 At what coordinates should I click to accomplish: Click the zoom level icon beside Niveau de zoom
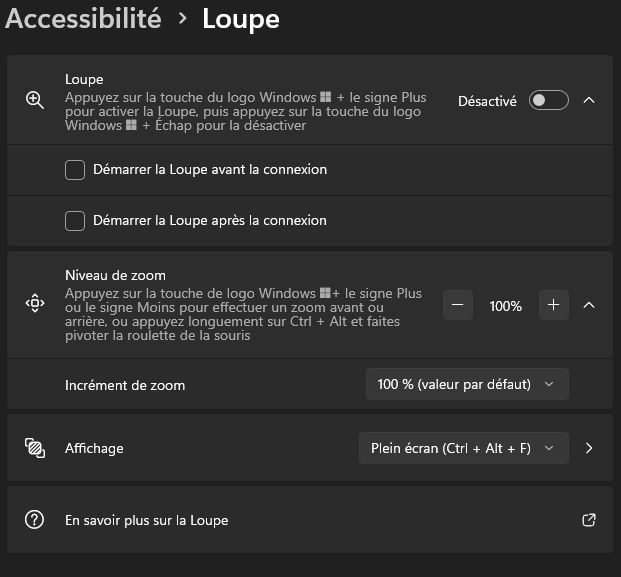(x=35, y=305)
